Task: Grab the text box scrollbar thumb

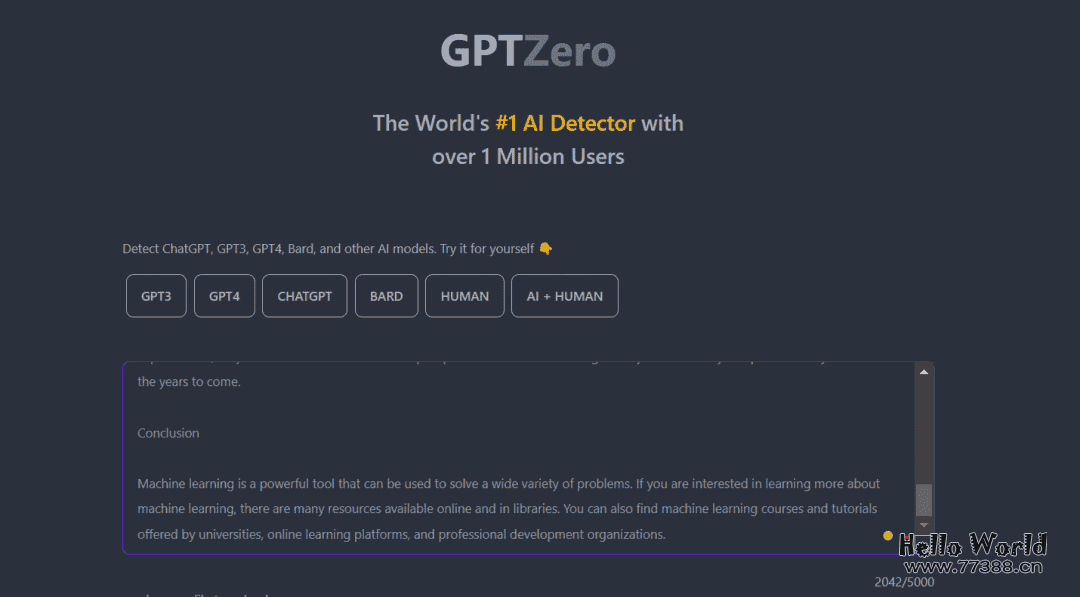Action: click(924, 499)
